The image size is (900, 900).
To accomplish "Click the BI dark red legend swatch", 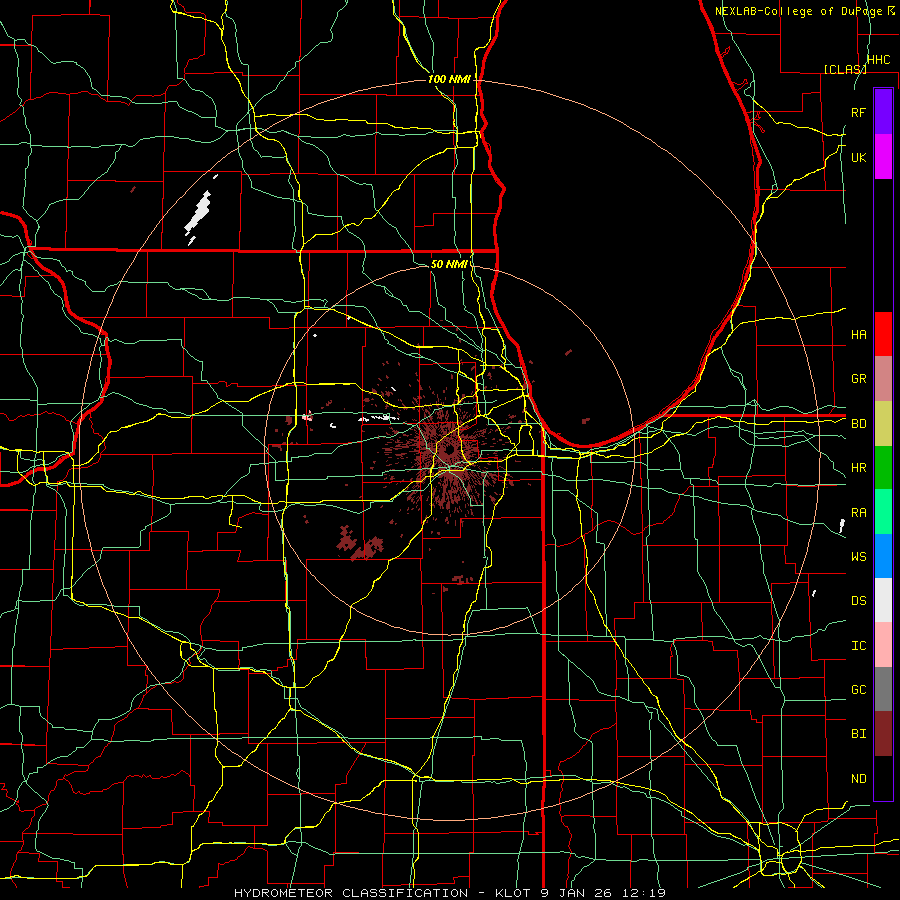I will (883, 734).
